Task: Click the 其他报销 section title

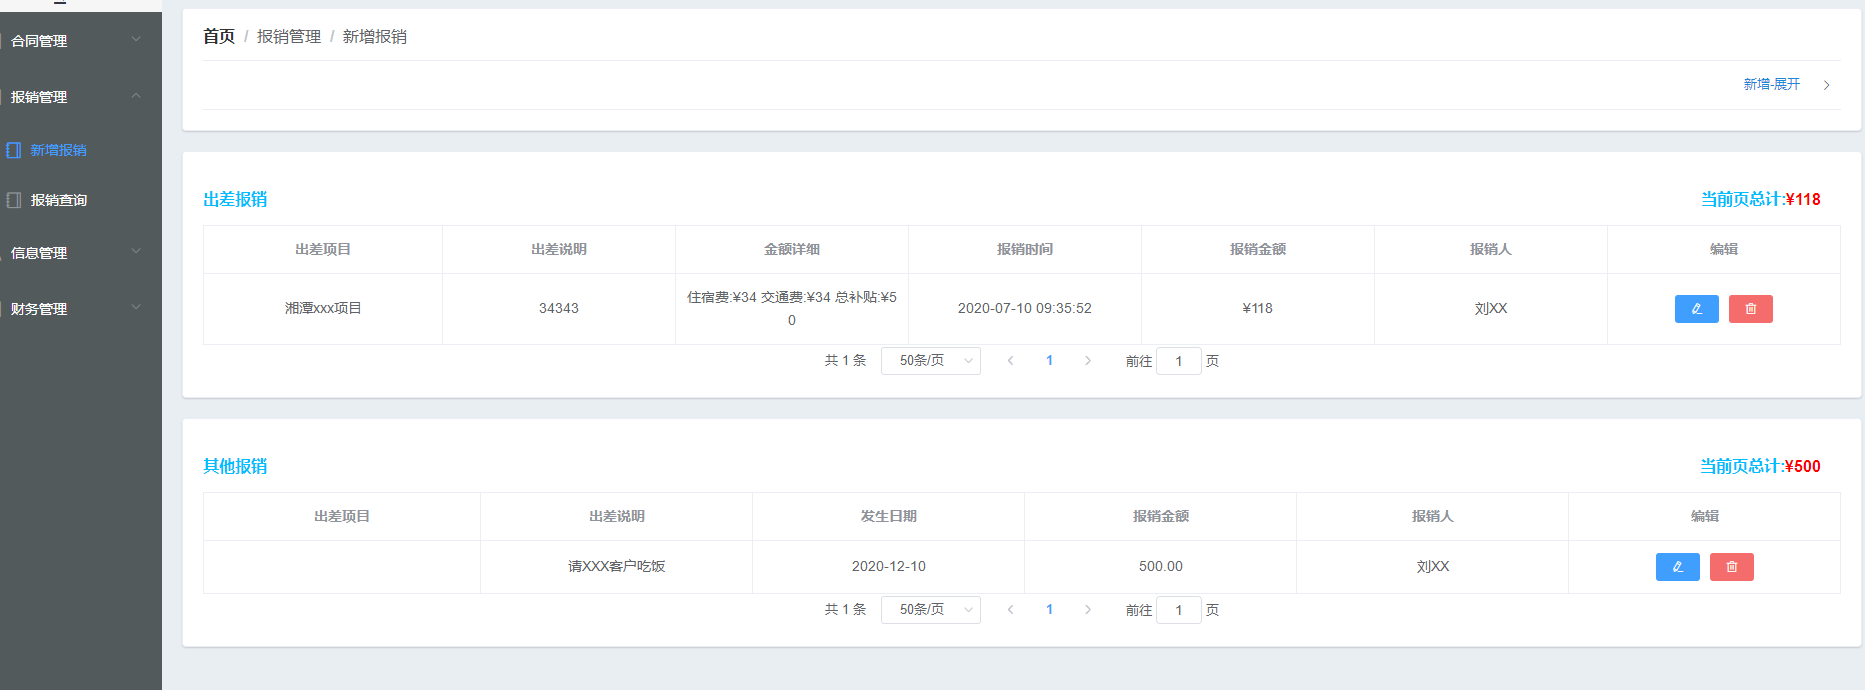Action: [x=235, y=466]
